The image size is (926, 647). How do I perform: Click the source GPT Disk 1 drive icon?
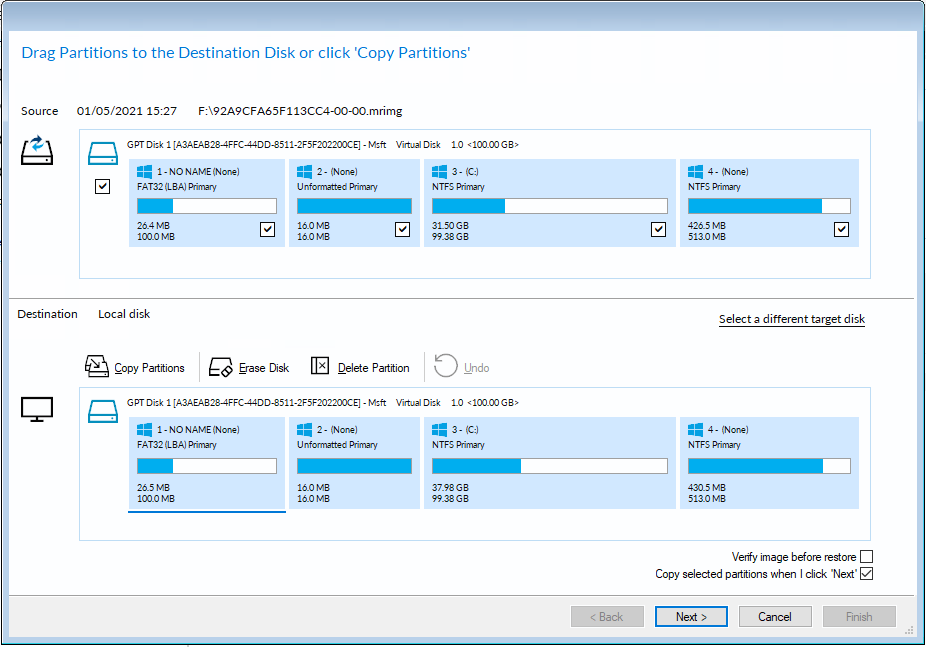click(x=103, y=153)
